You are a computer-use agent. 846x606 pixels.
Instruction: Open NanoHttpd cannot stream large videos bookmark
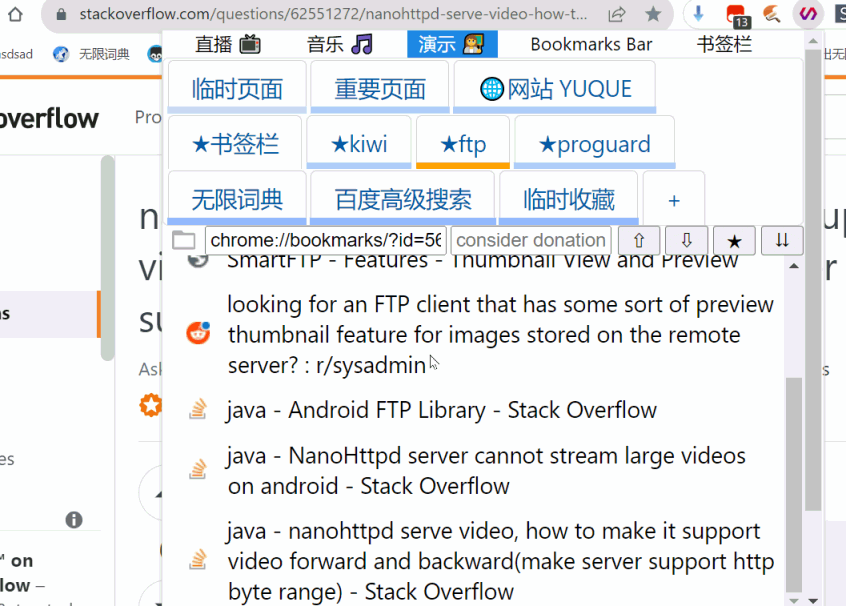pos(486,471)
